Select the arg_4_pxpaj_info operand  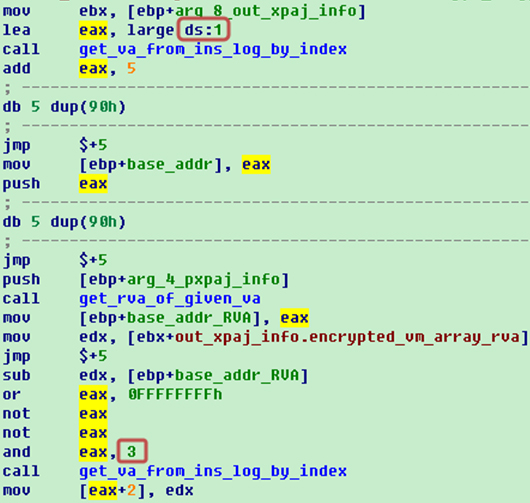pyautogui.click(x=204, y=280)
